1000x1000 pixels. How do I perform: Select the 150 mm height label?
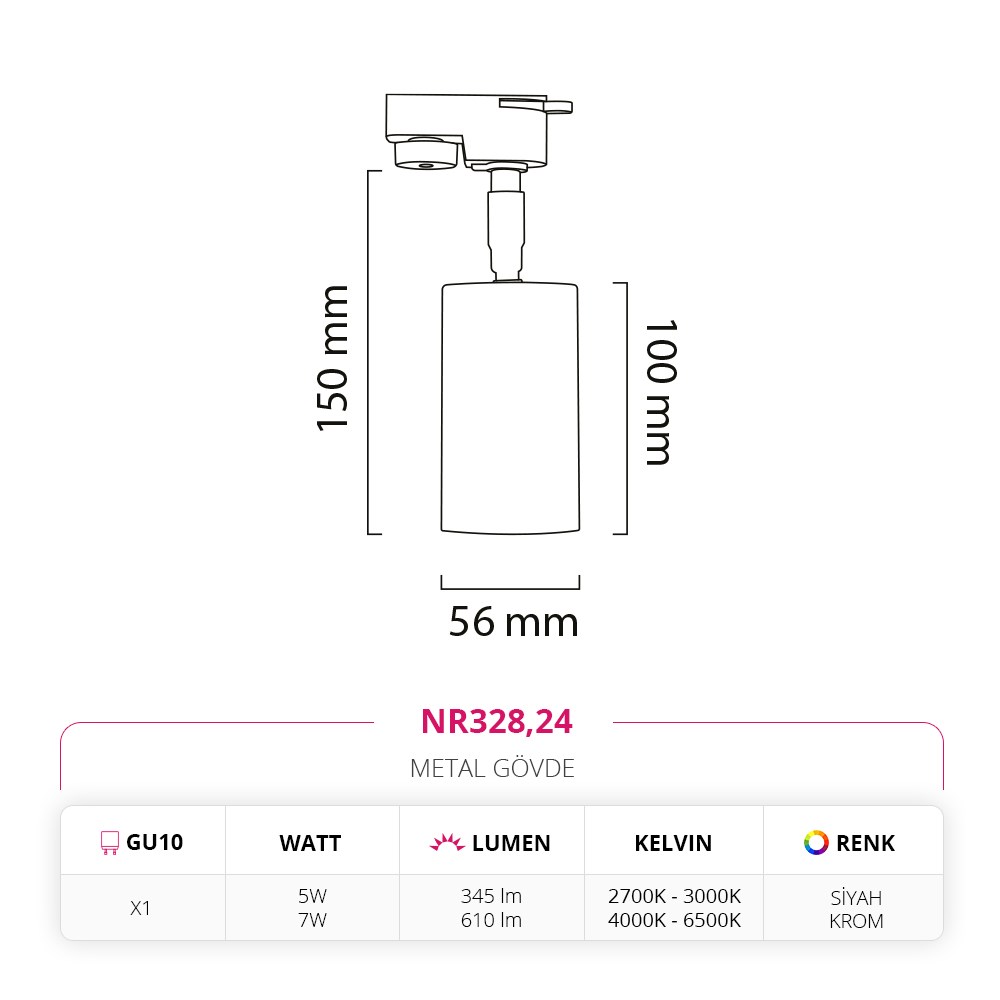[333, 358]
